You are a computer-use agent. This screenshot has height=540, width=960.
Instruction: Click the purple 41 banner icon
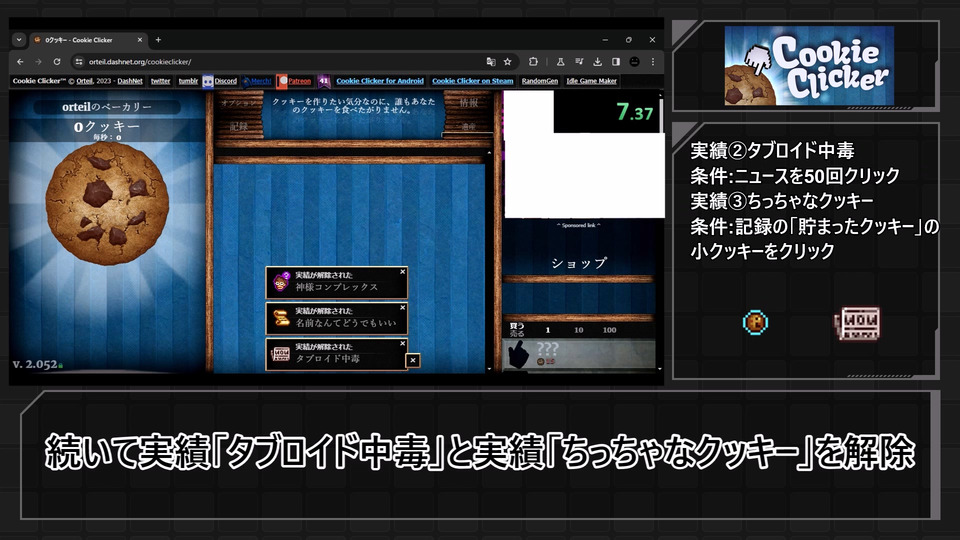point(324,81)
